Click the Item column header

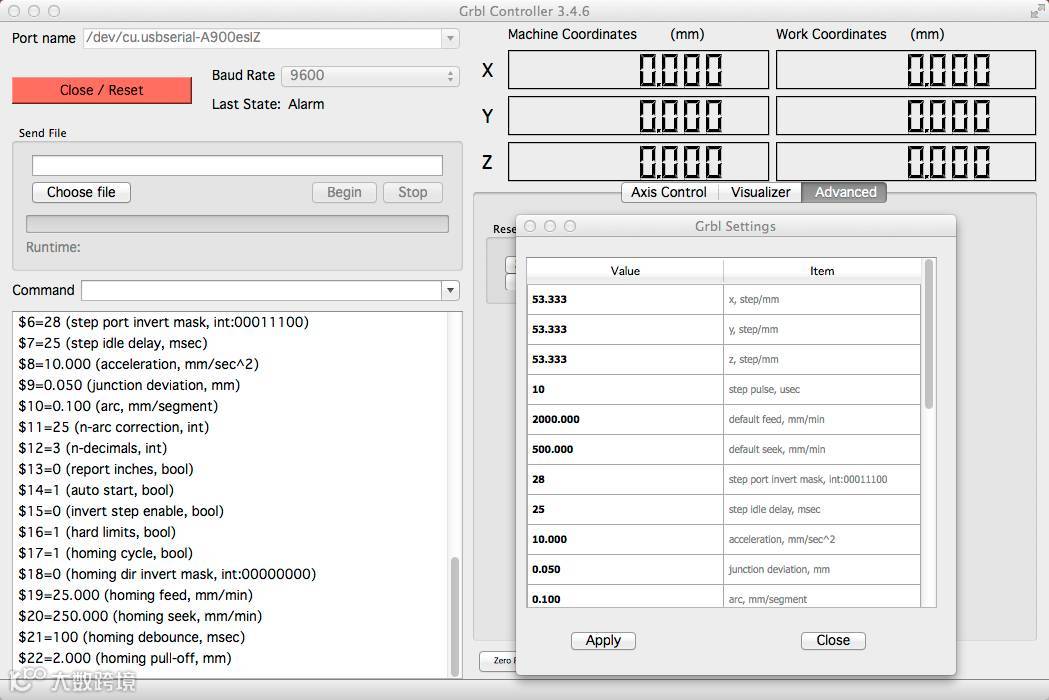[822, 271]
